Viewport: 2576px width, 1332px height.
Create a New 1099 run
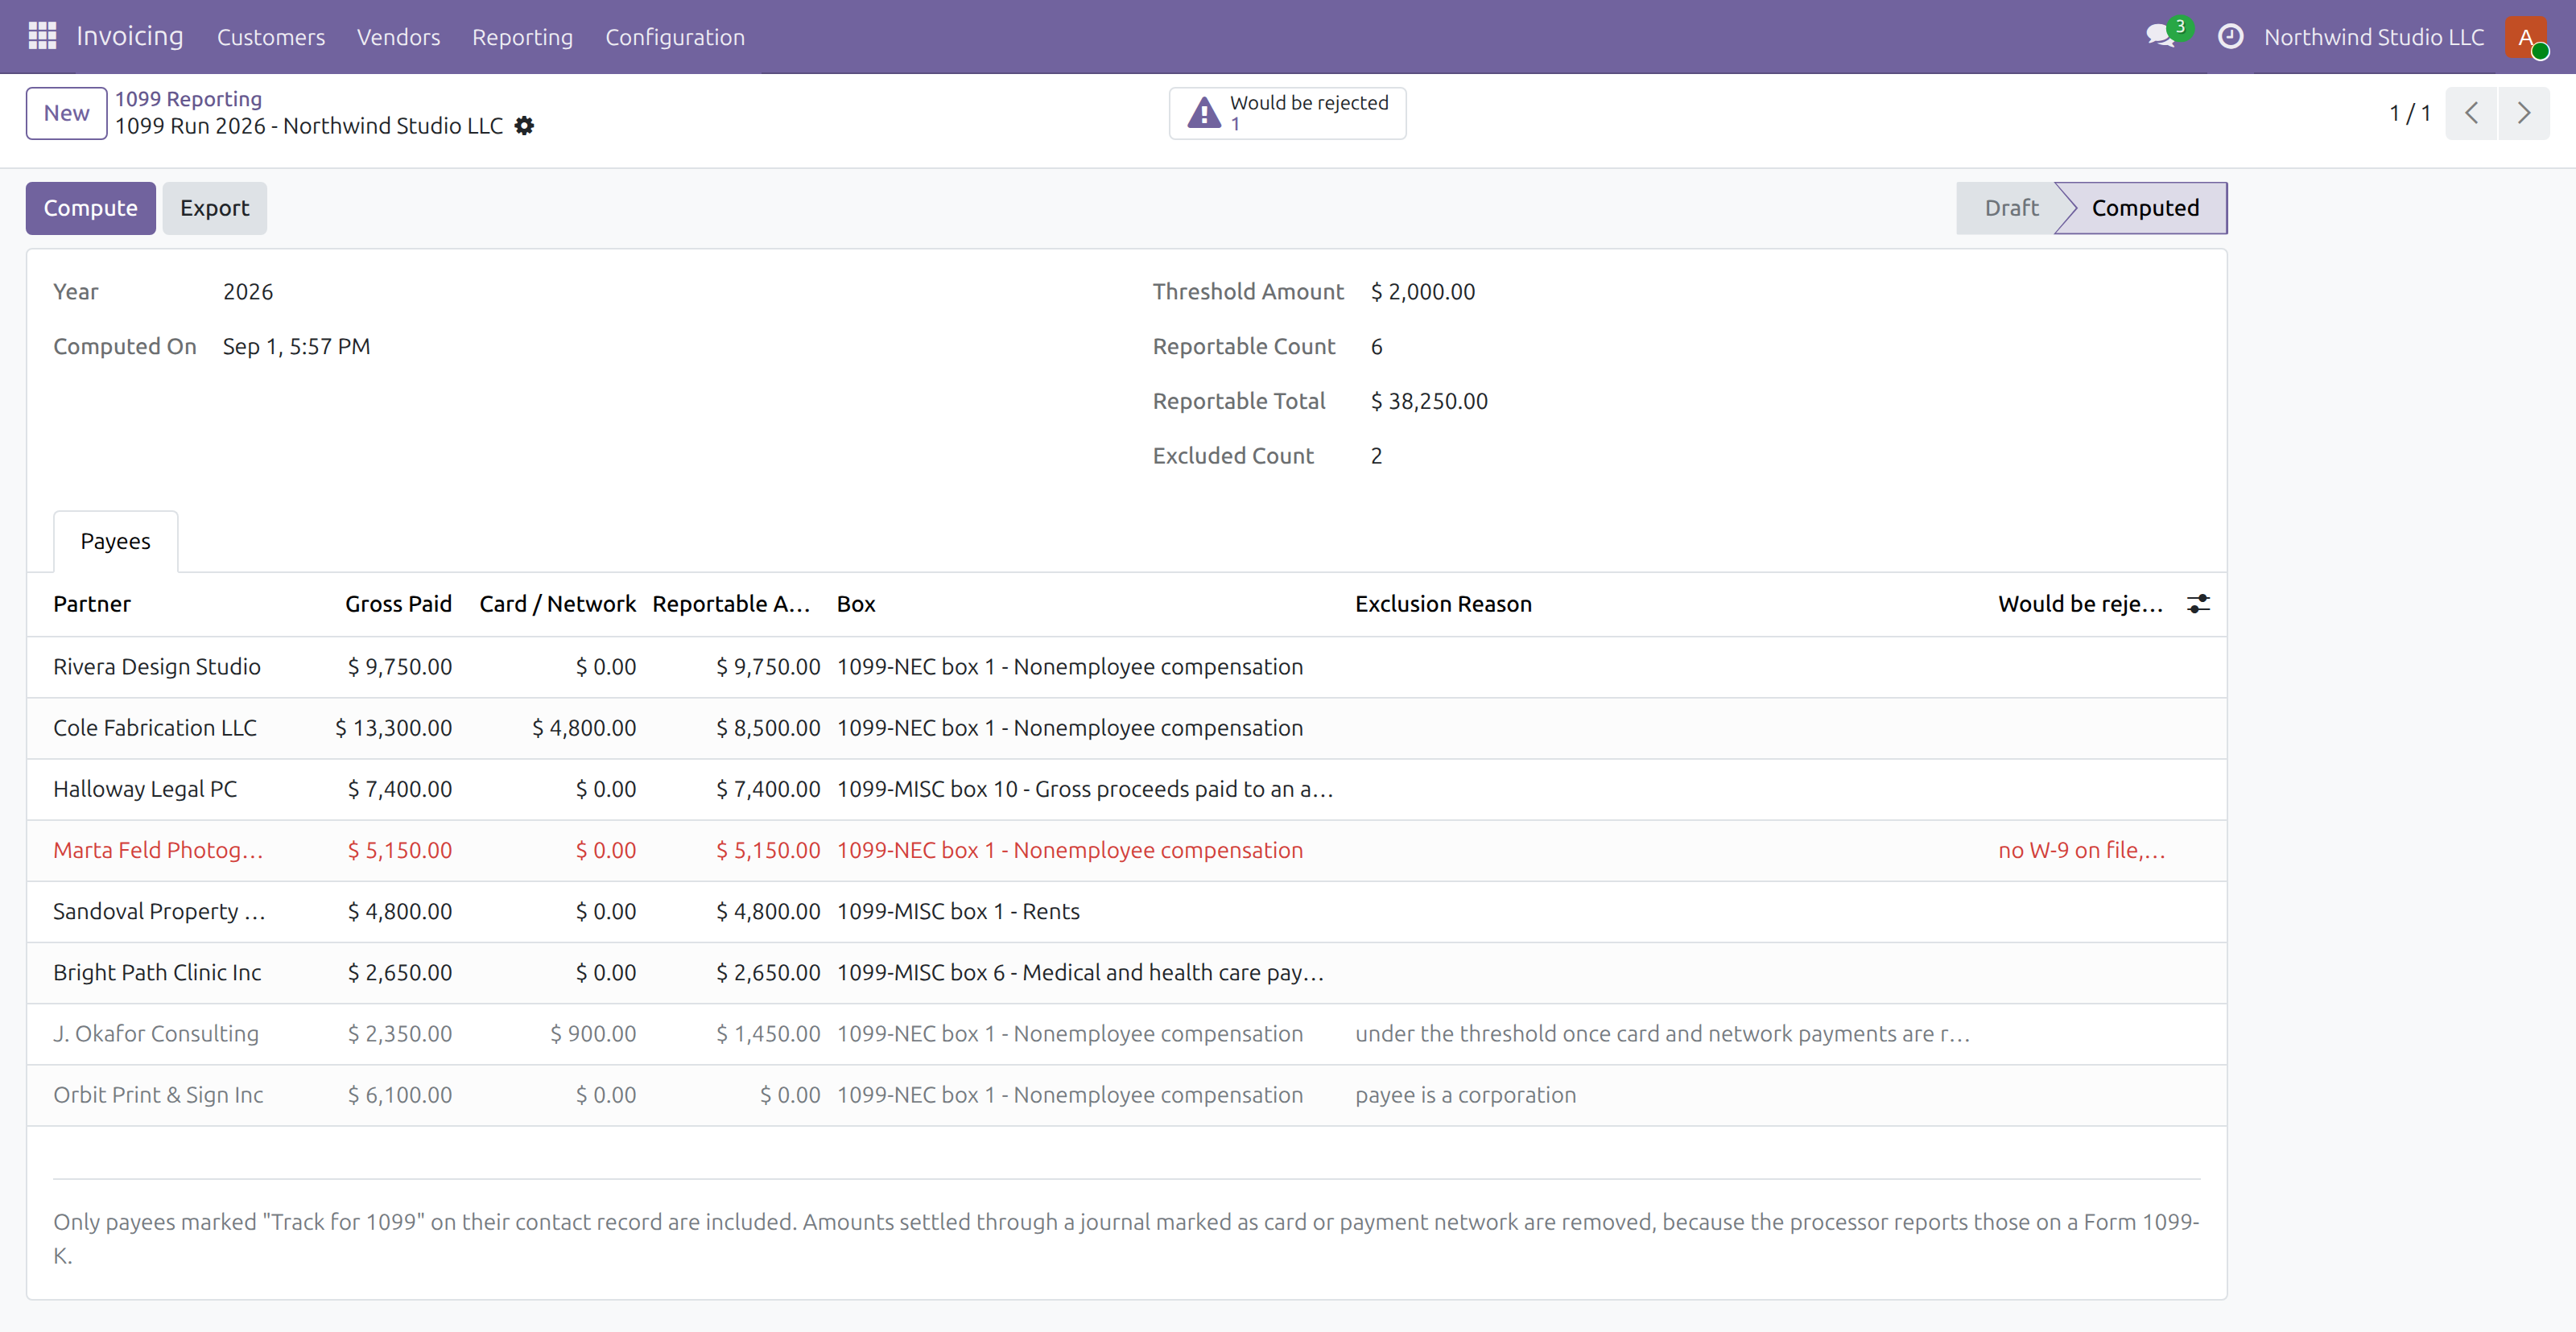(66, 113)
